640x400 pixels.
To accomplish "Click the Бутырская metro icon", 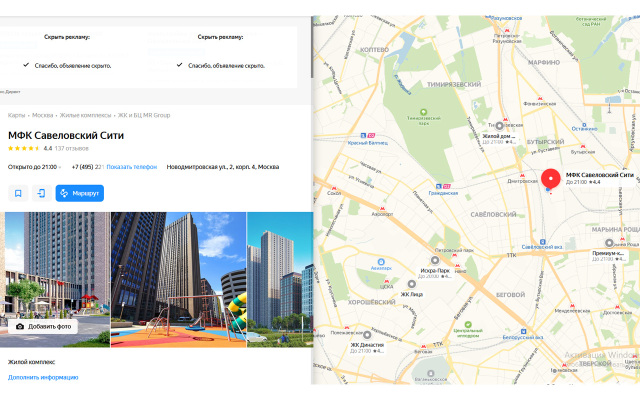I will click(x=583, y=147).
